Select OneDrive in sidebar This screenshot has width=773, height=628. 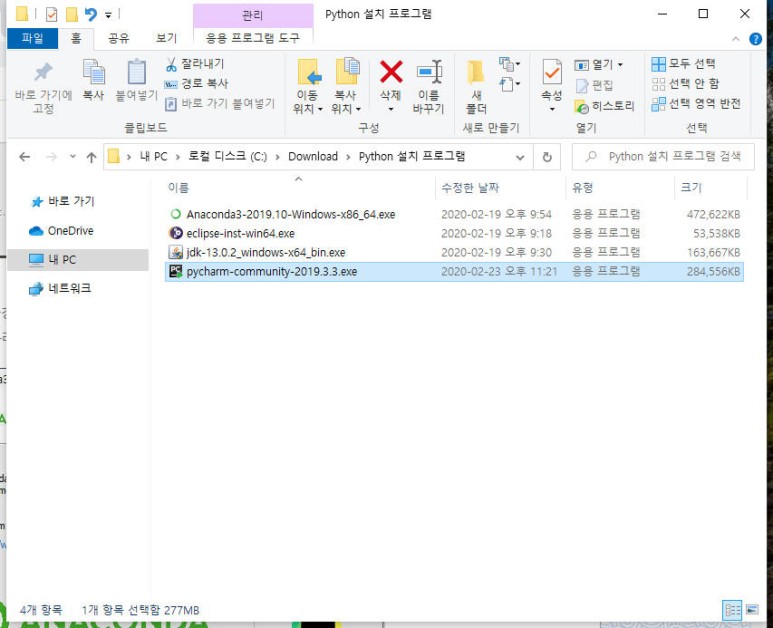pos(61,231)
